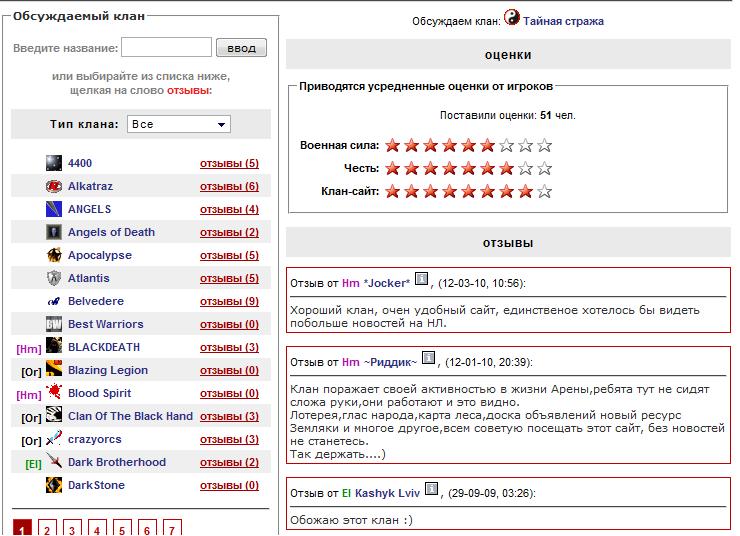
Task: Open отзывы (5) for Apocalypse
Action: point(229,255)
